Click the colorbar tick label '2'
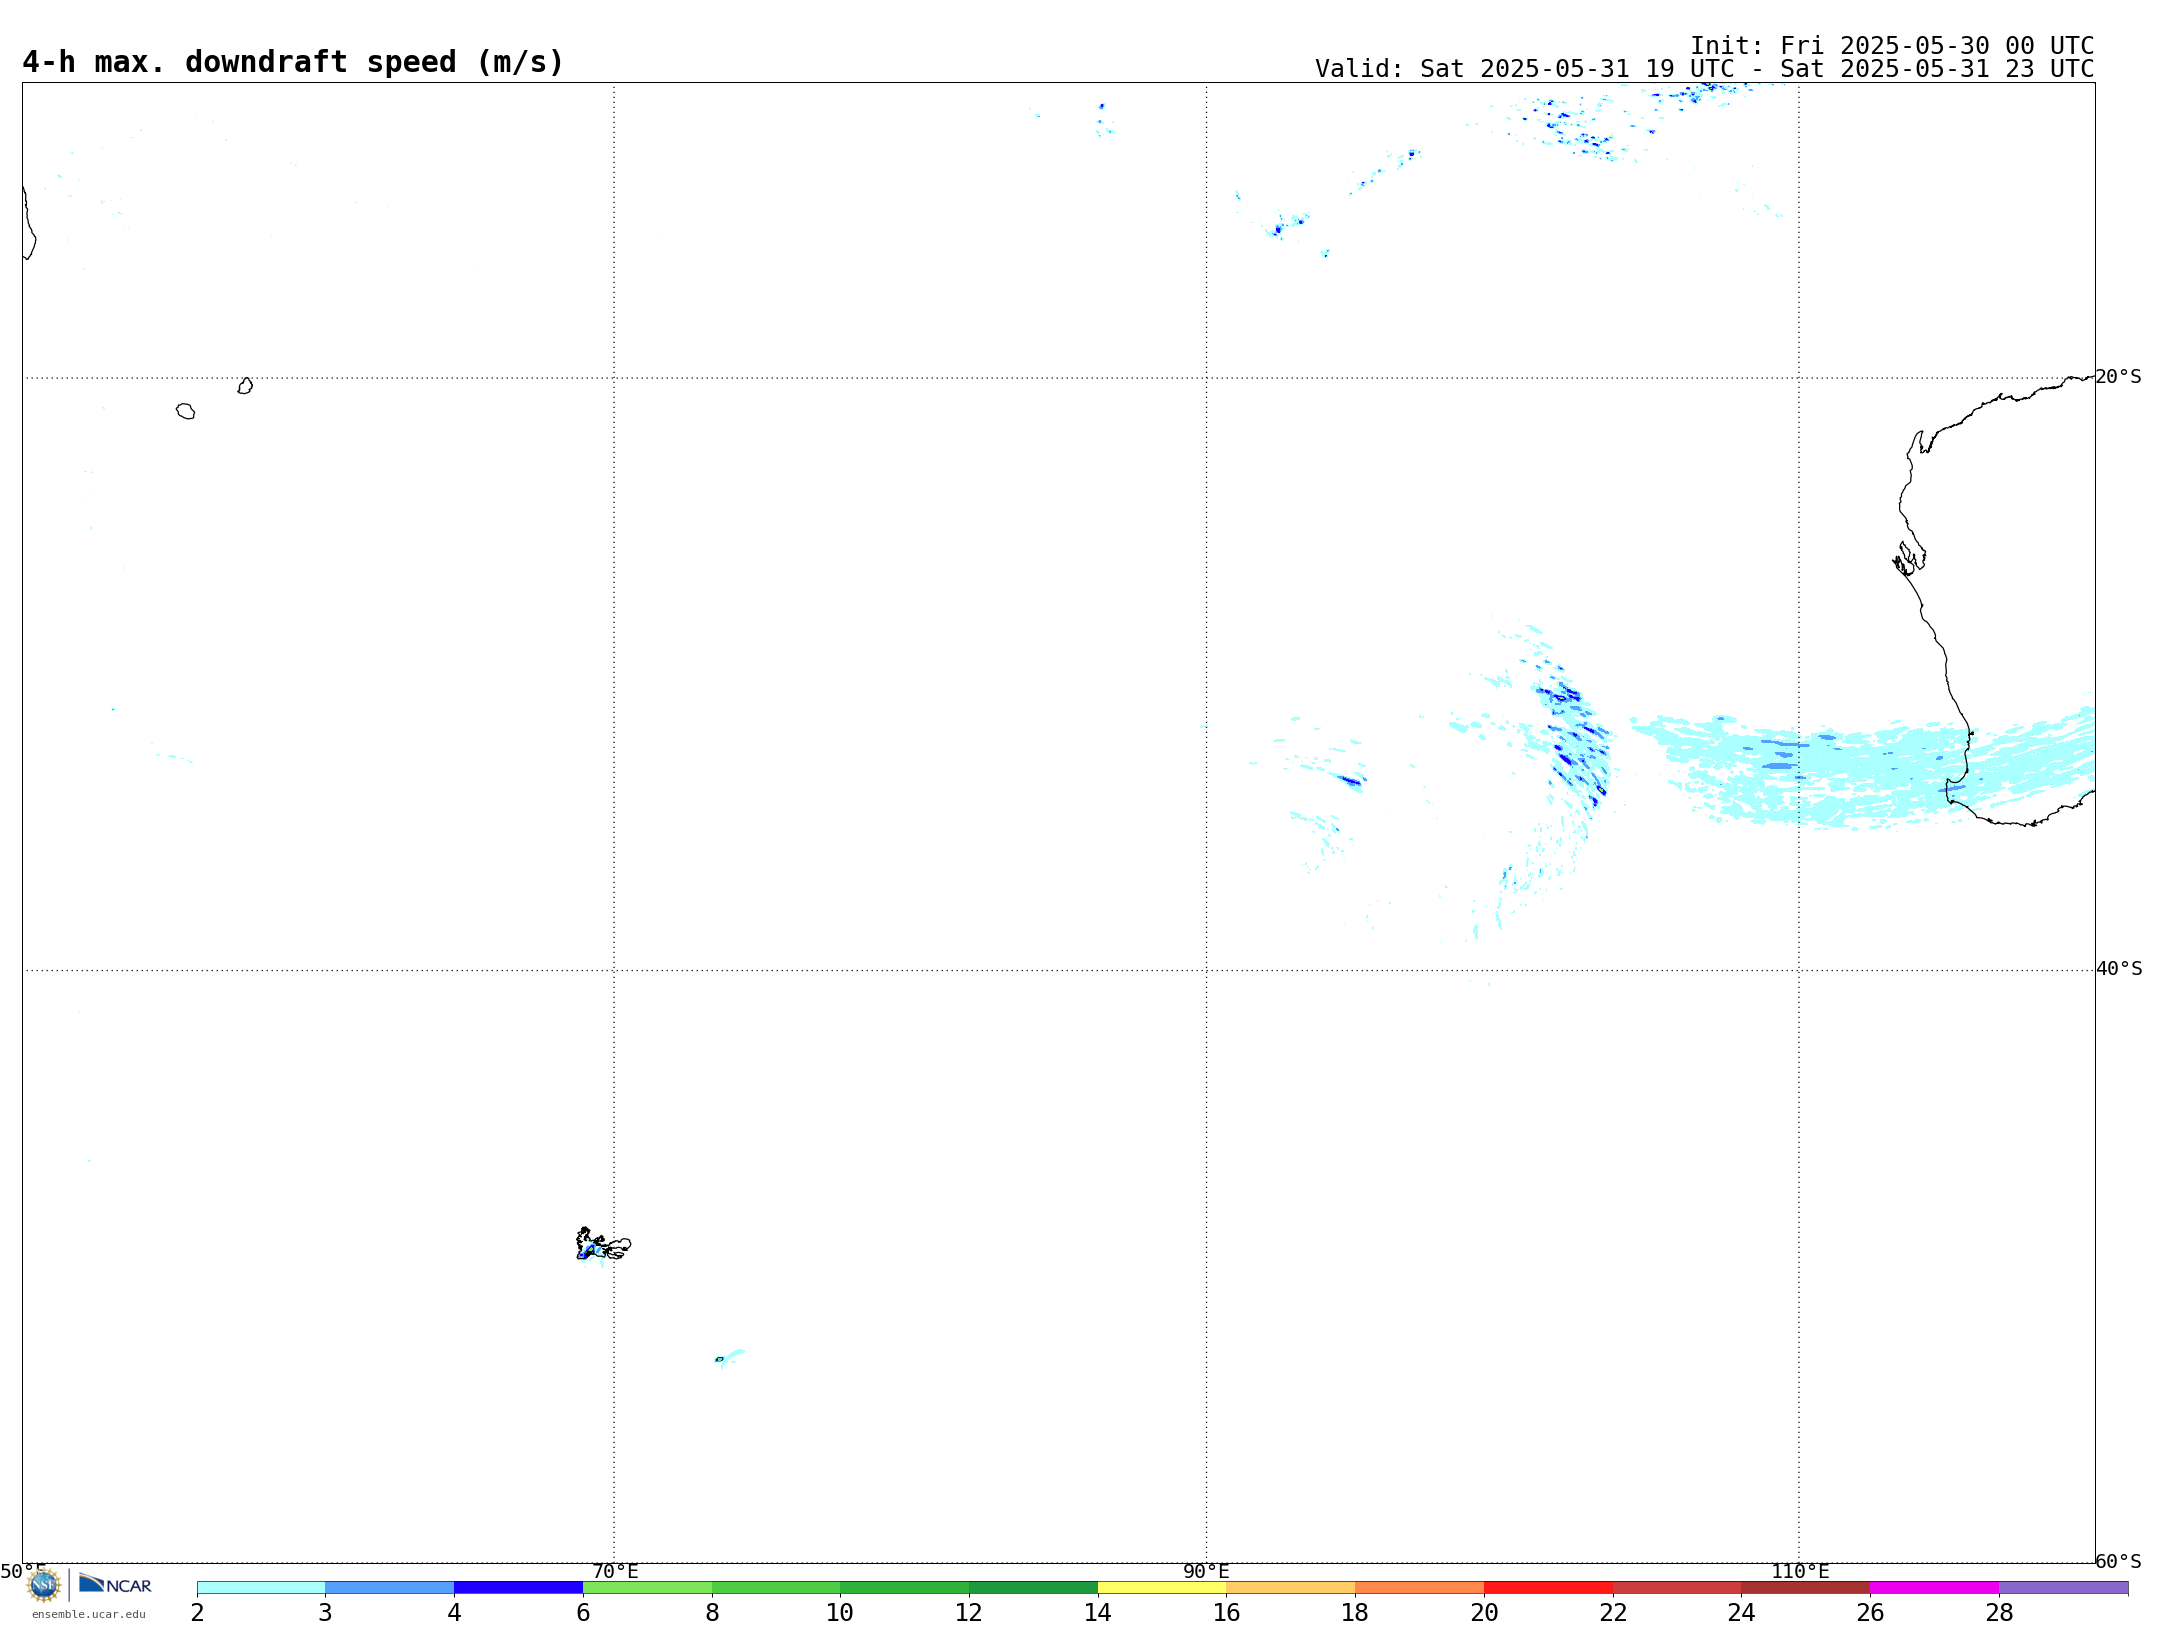This screenshot has width=2160, height=1626. point(197,1613)
